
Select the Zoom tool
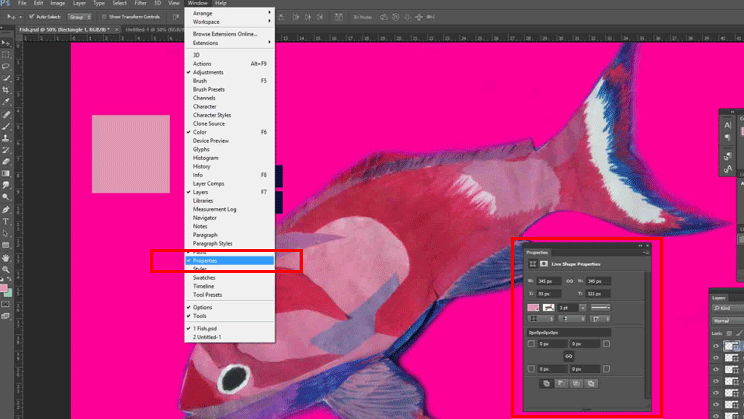[x=7, y=269]
